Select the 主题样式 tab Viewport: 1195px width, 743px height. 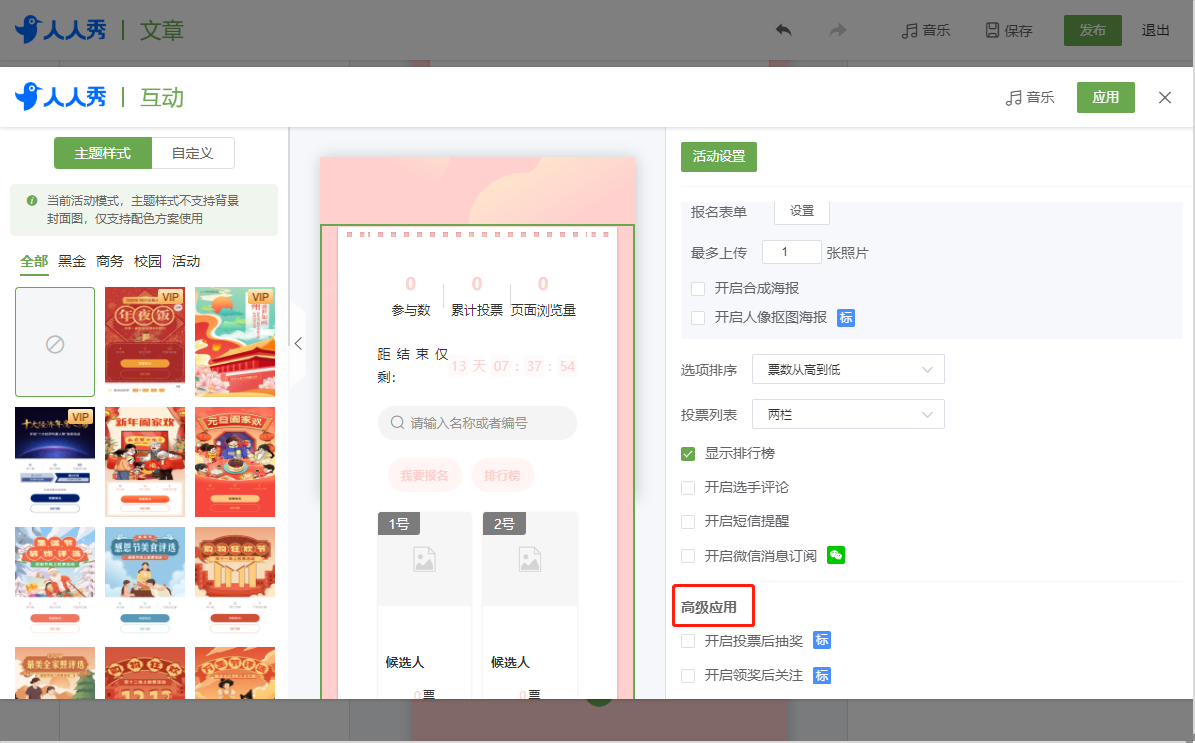(103, 153)
